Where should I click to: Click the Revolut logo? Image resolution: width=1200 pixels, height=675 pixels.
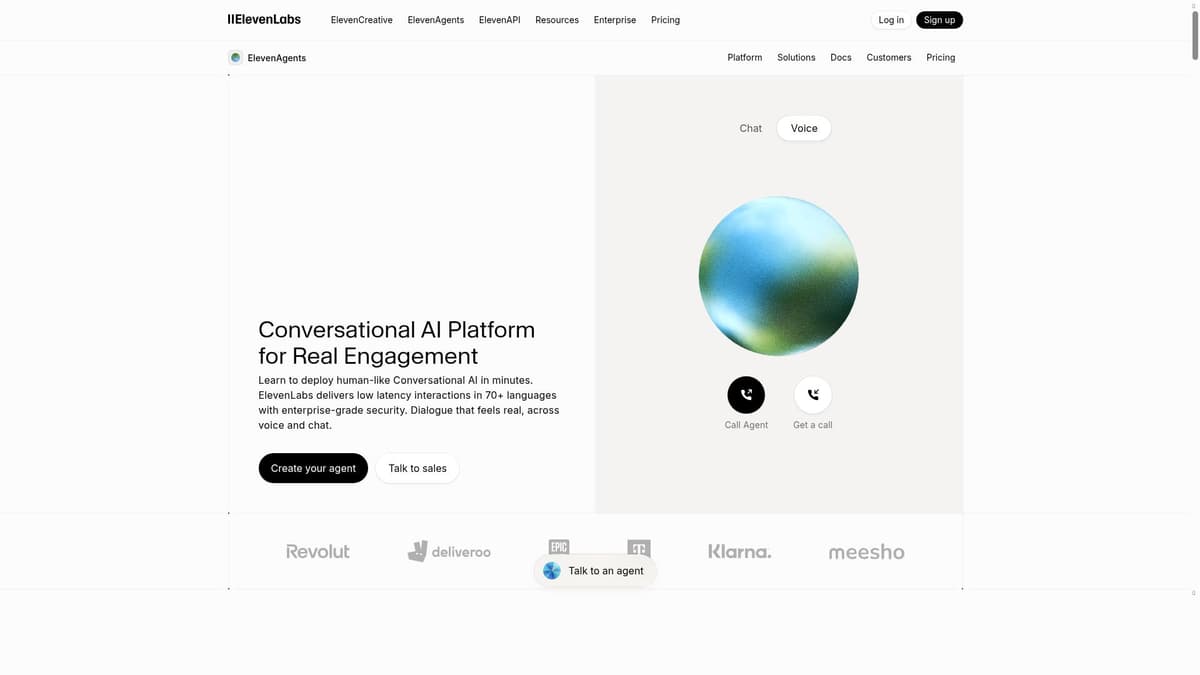(317, 551)
